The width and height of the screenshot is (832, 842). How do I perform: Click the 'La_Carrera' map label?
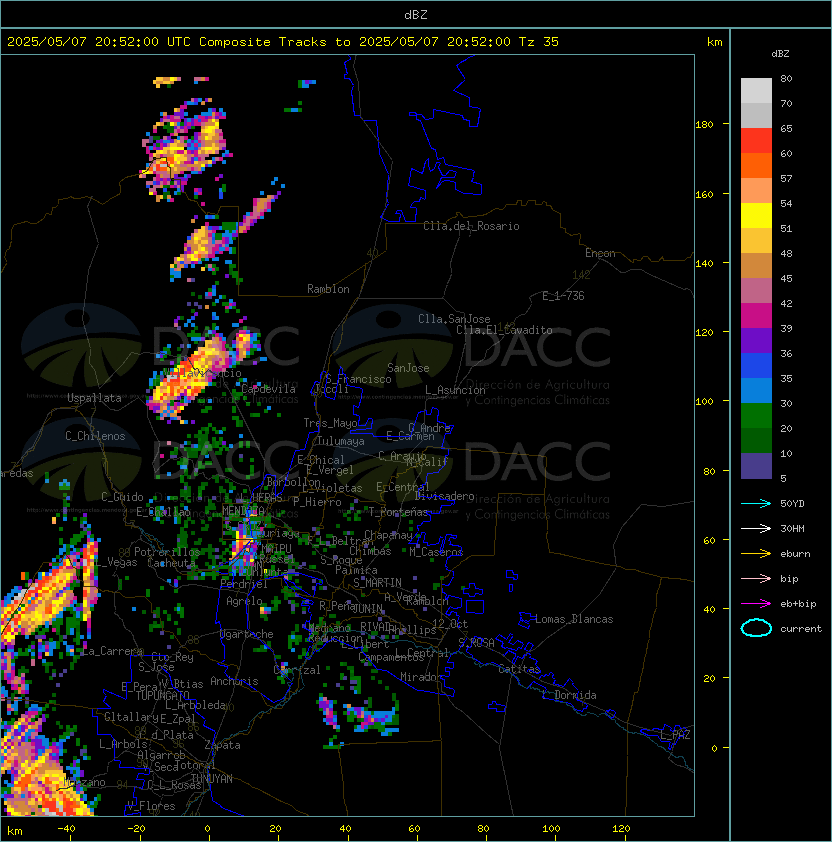click(112, 651)
